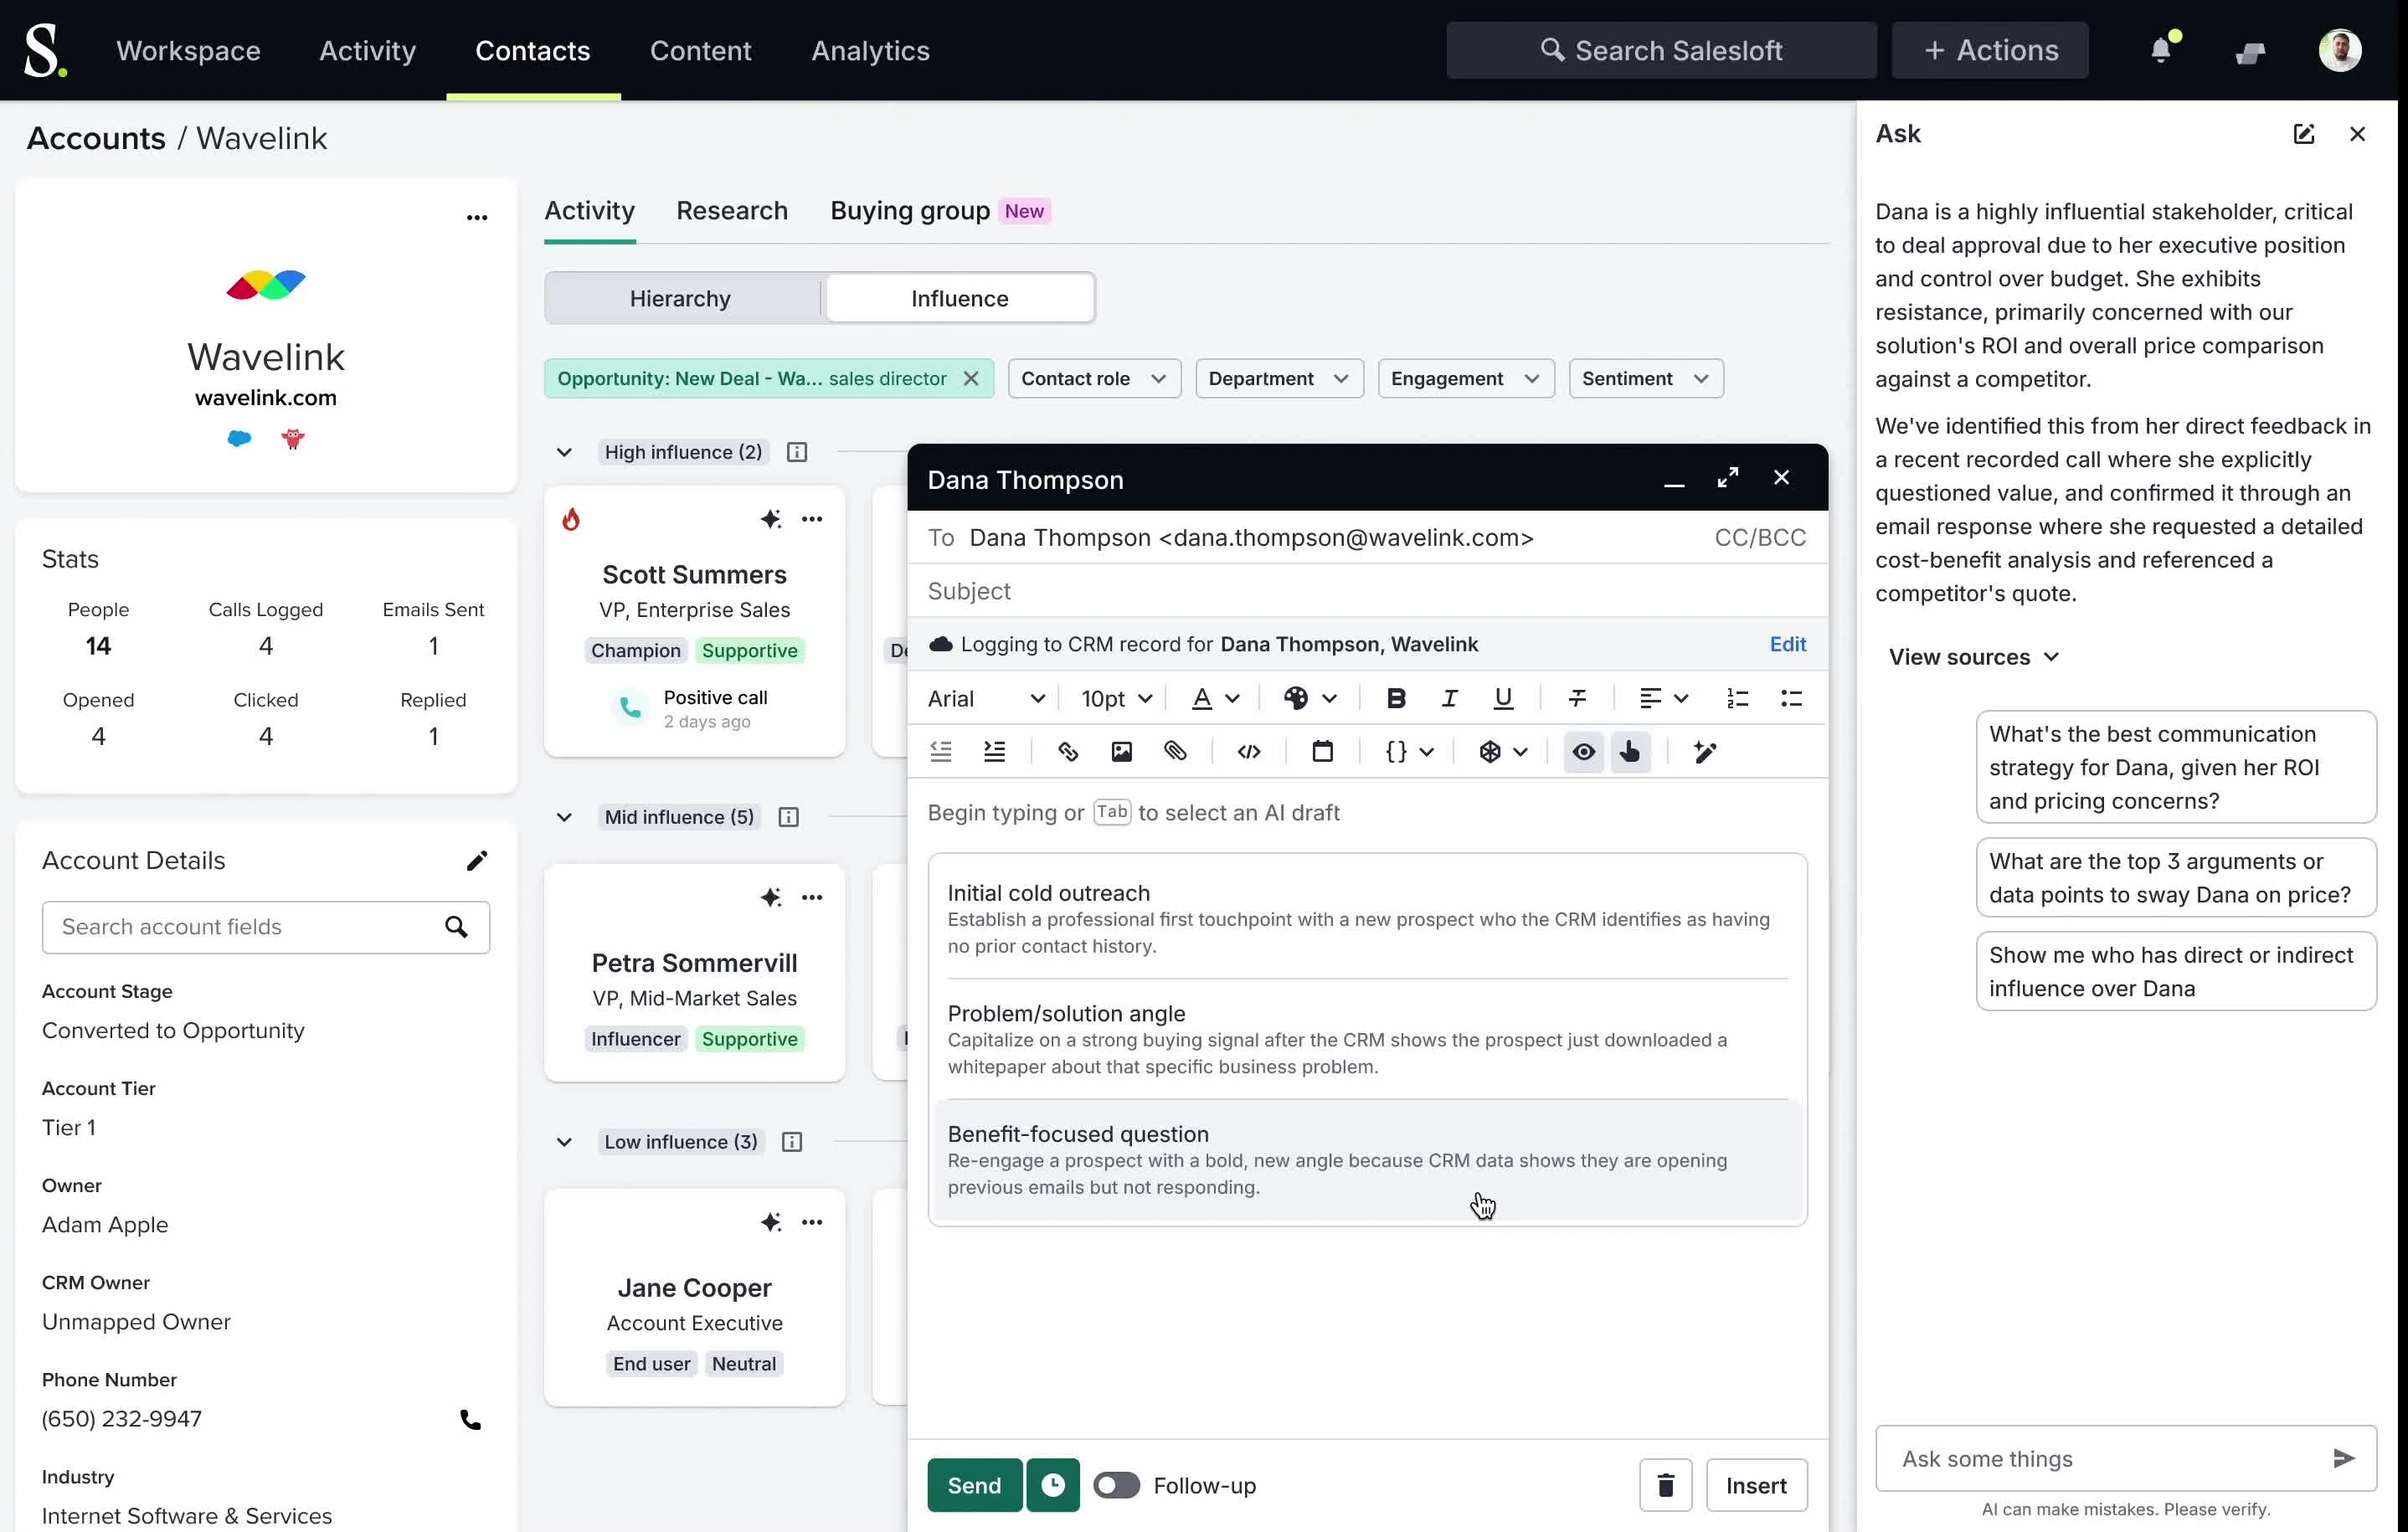Screen dimensions: 2408x1532
Task: Open the Analytics menu
Action: [870, 51]
